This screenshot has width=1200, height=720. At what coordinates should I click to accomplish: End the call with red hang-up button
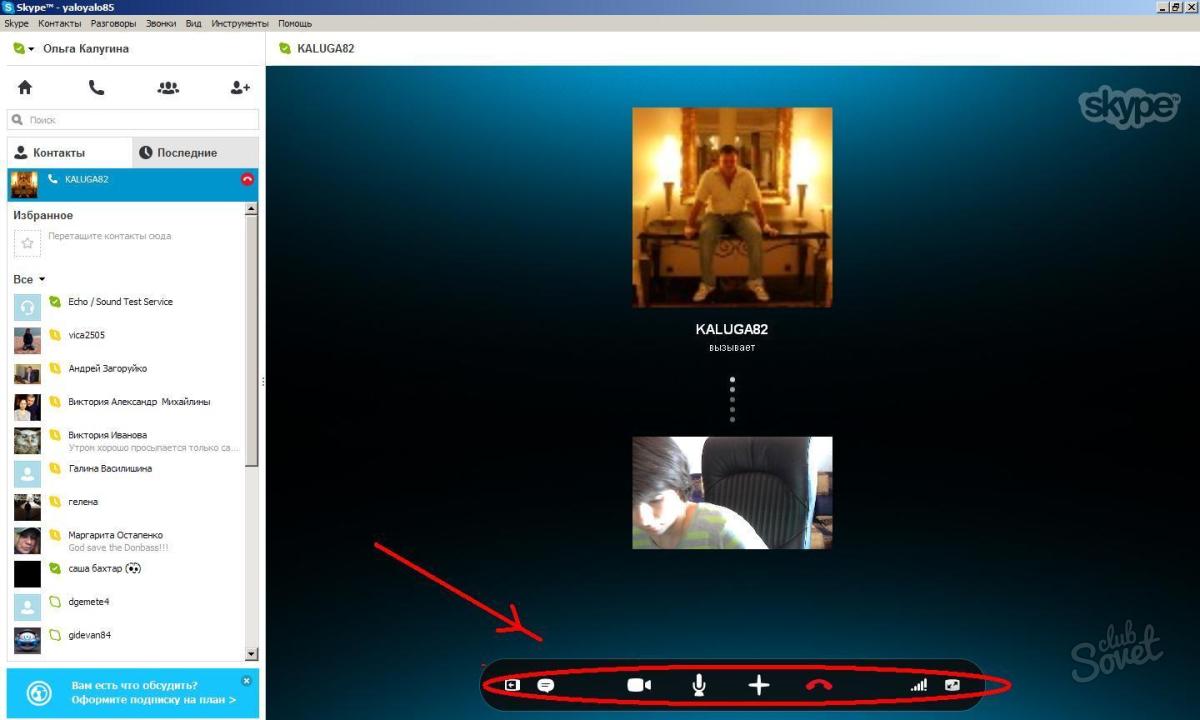pos(819,686)
